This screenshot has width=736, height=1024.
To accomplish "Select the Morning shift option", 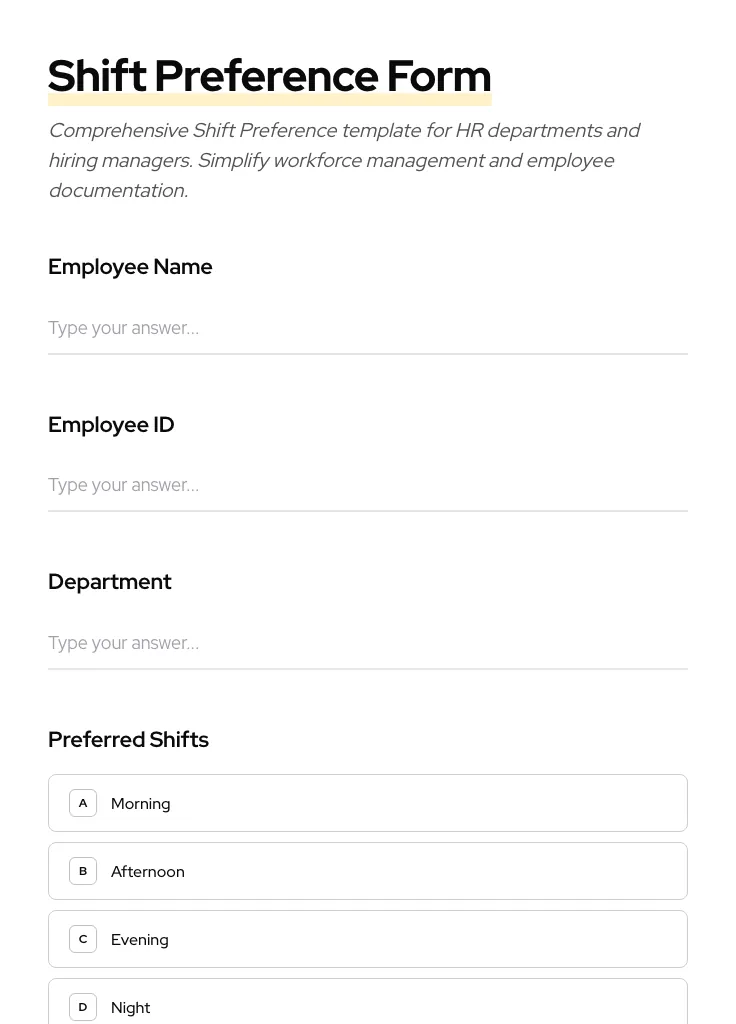I will (368, 802).
